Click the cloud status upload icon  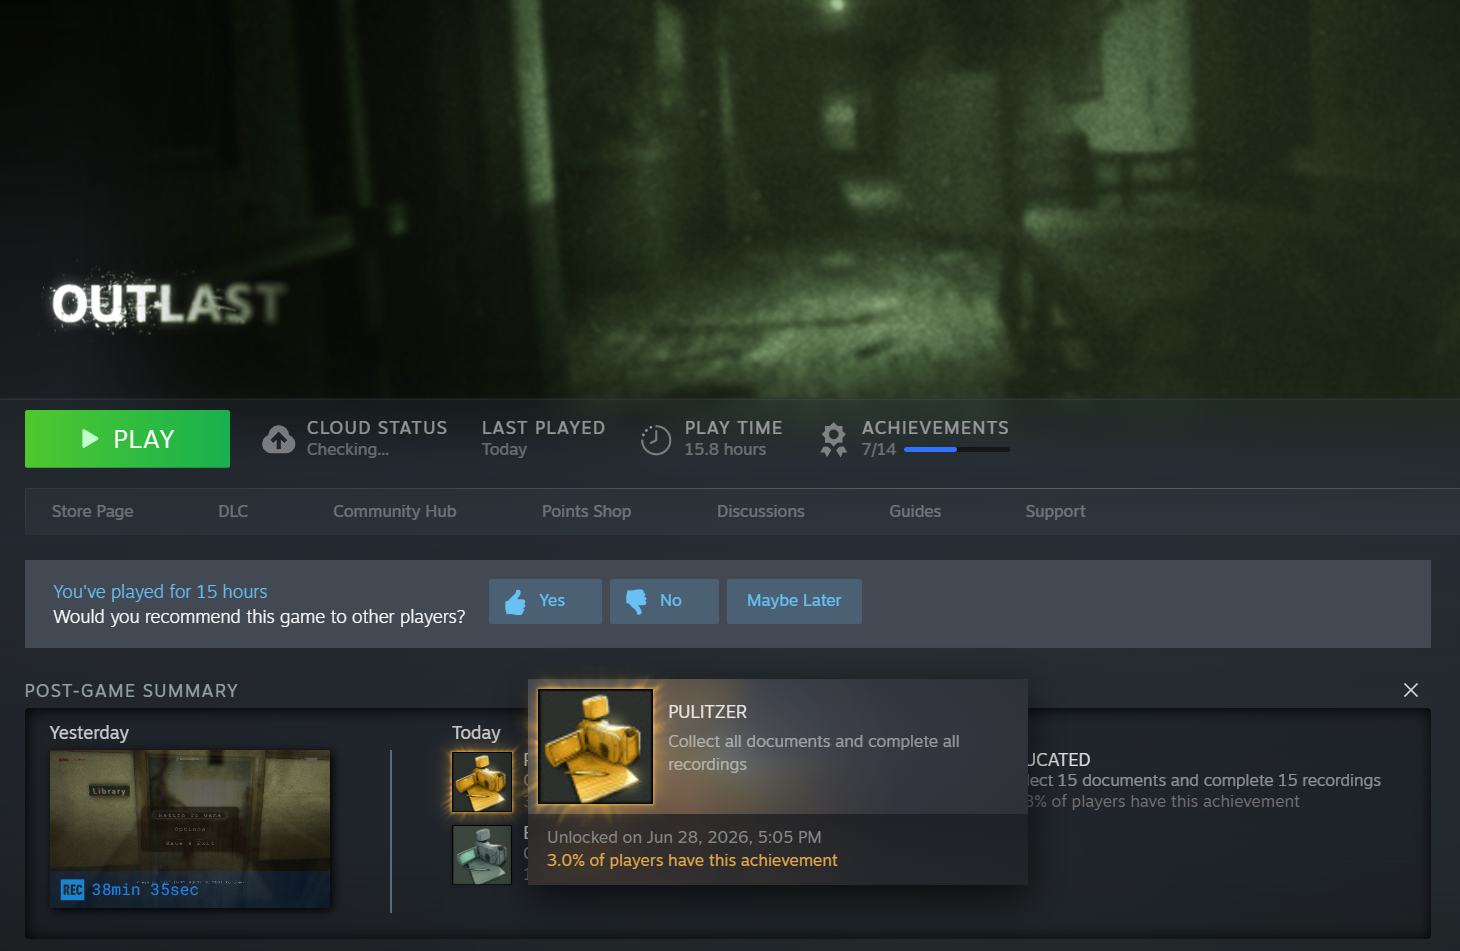[x=279, y=439]
